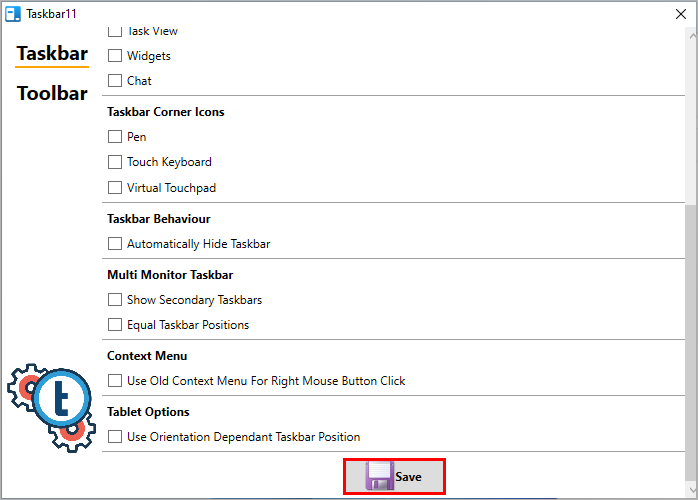Enable Automatically Hide Taskbar
698x500 pixels.
[115, 244]
